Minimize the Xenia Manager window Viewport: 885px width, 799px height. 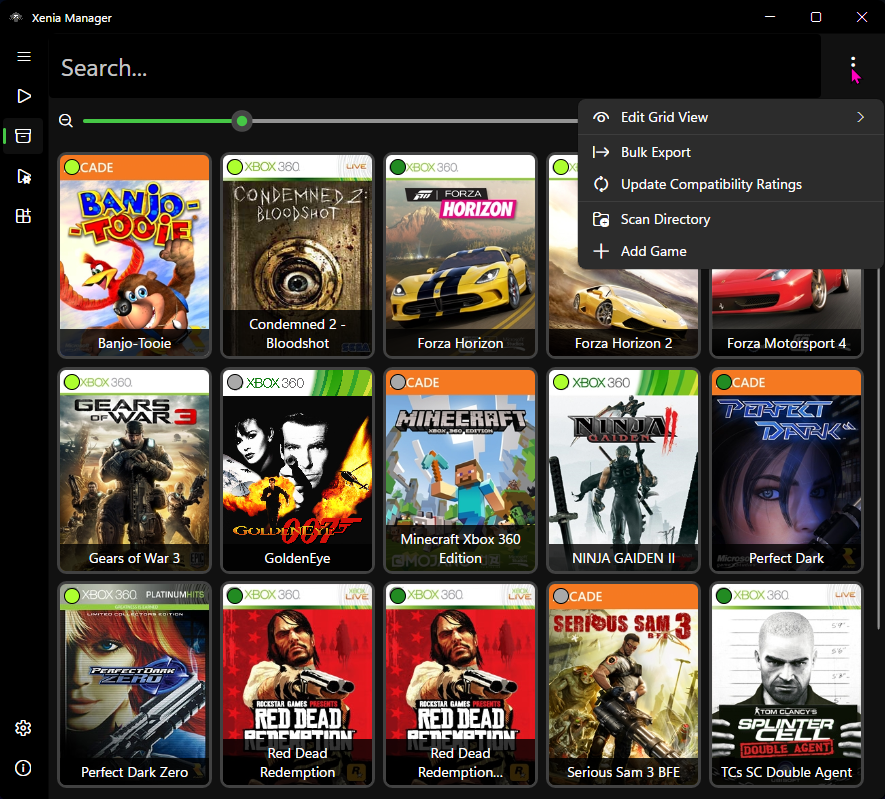pos(770,17)
